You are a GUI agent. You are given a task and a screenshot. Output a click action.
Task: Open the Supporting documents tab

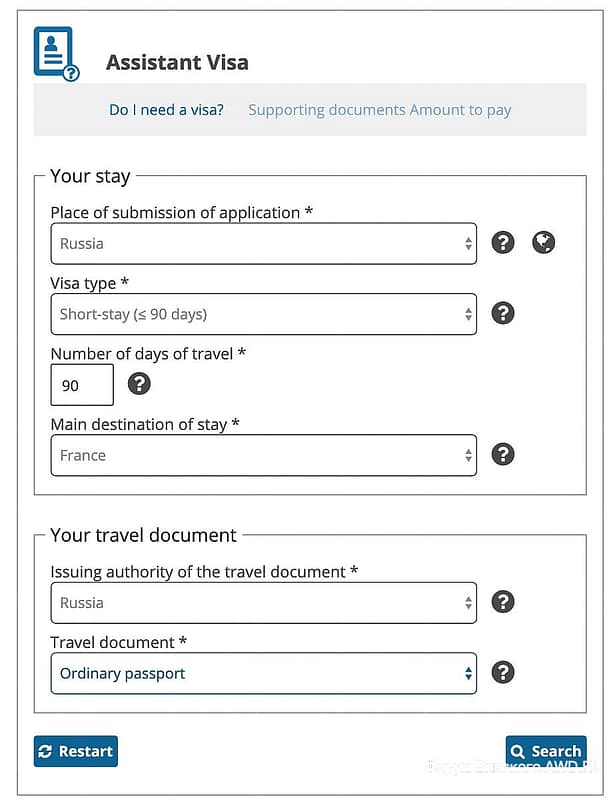[x=326, y=110]
